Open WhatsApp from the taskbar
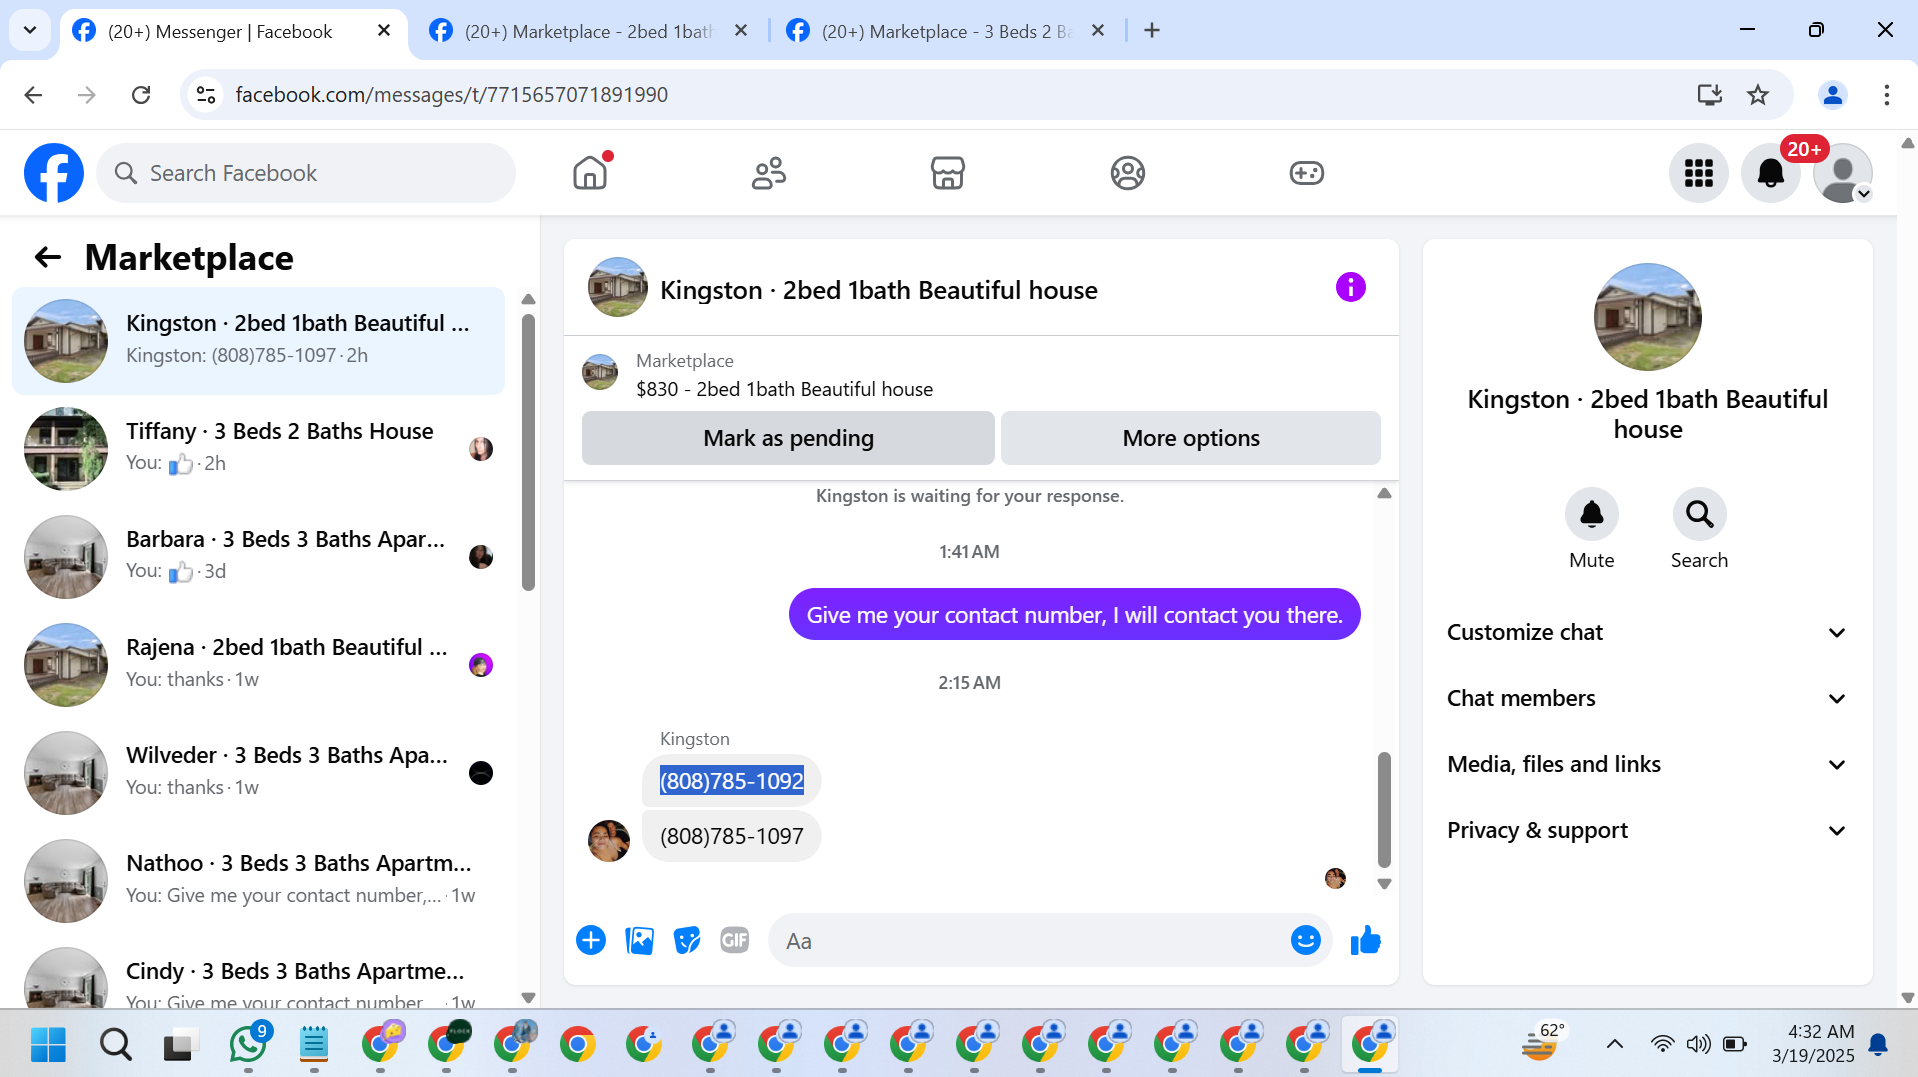 (x=248, y=1044)
